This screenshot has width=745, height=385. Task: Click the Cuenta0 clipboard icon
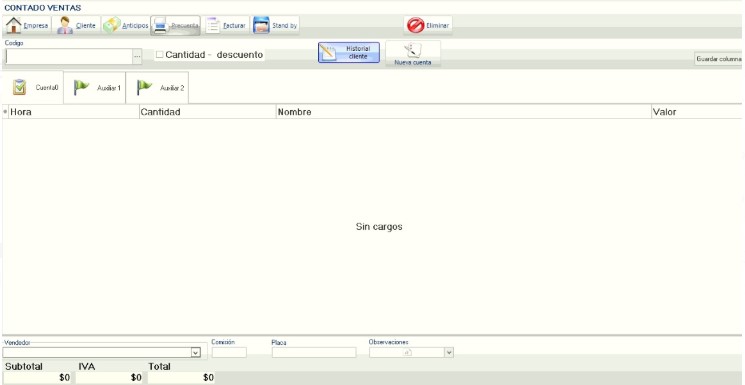click(x=19, y=87)
